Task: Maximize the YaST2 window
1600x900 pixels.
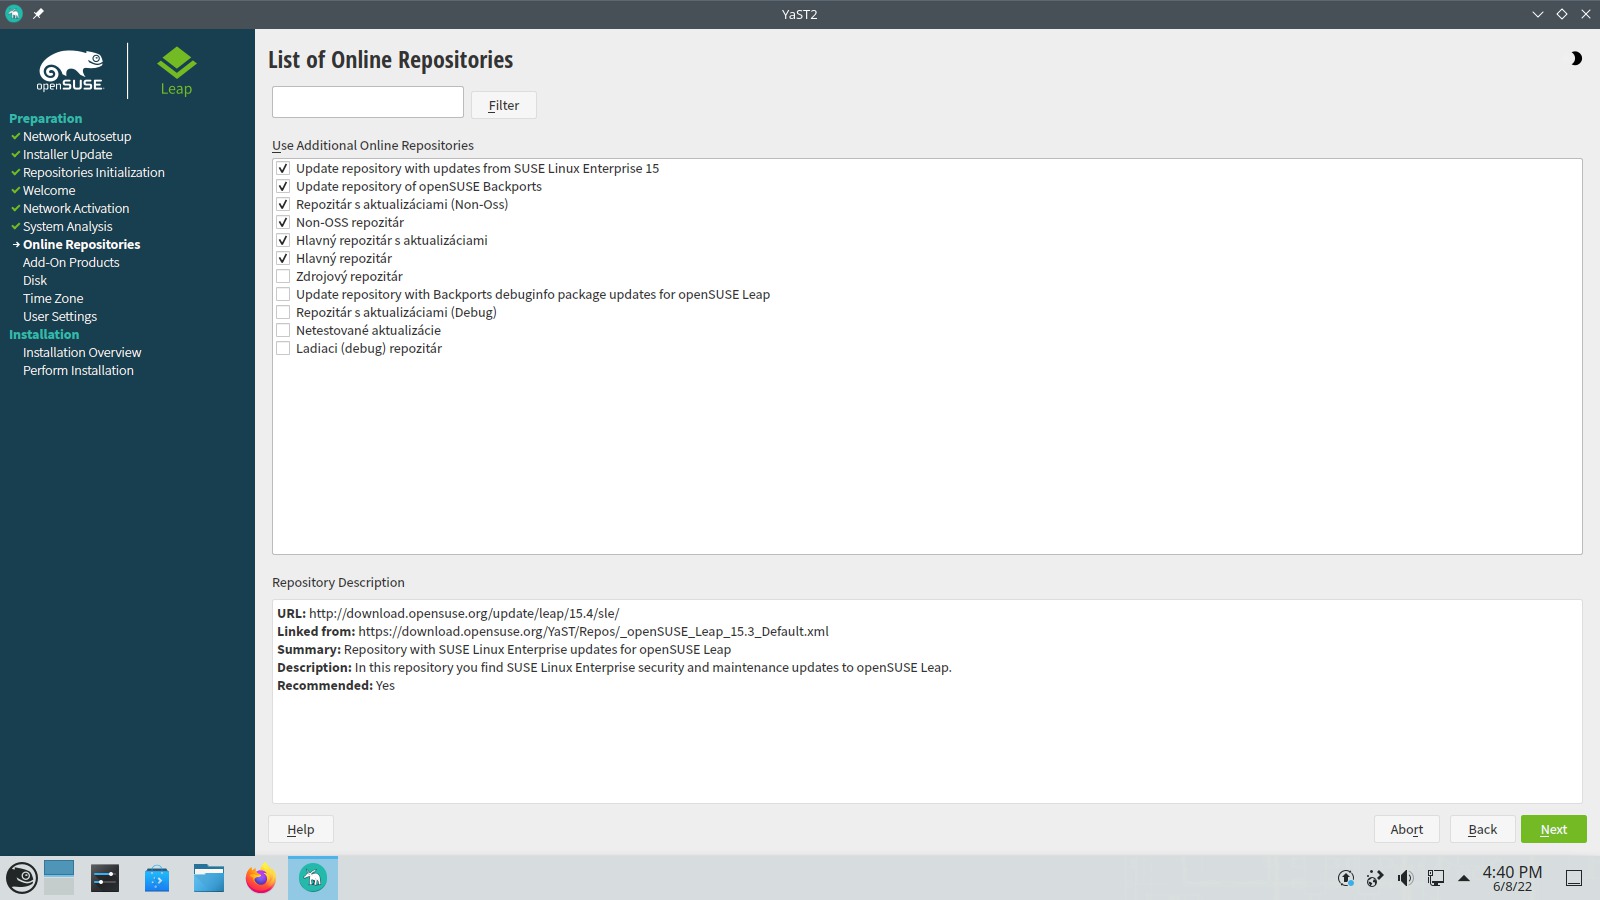Action: coord(1562,14)
